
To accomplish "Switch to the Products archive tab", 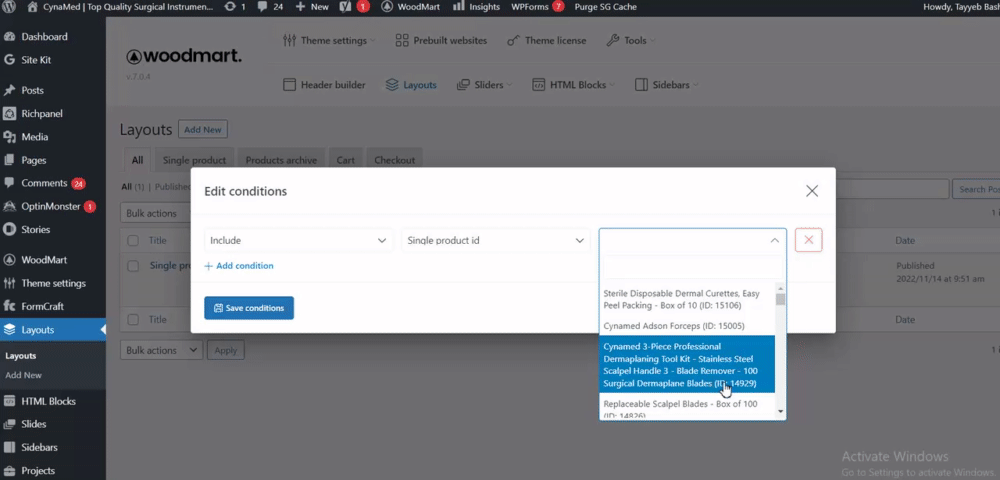I will tap(281, 160).
